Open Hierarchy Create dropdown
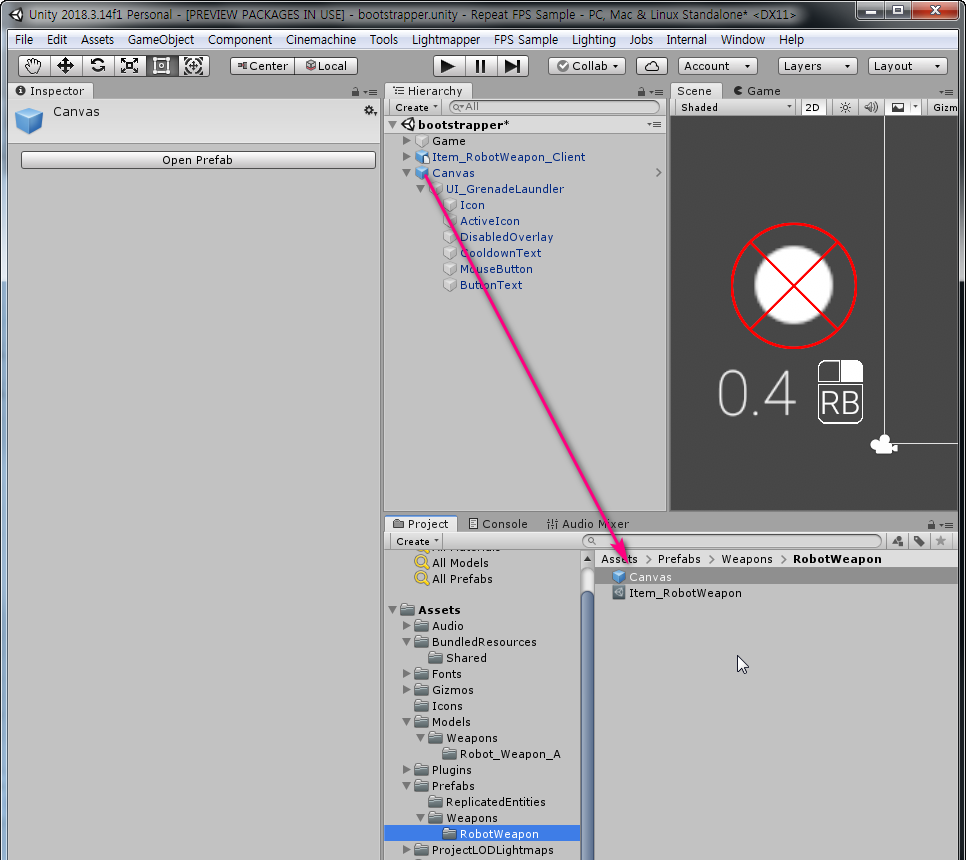Viewport: 966px width, 860px height. (x=416, y=107)
